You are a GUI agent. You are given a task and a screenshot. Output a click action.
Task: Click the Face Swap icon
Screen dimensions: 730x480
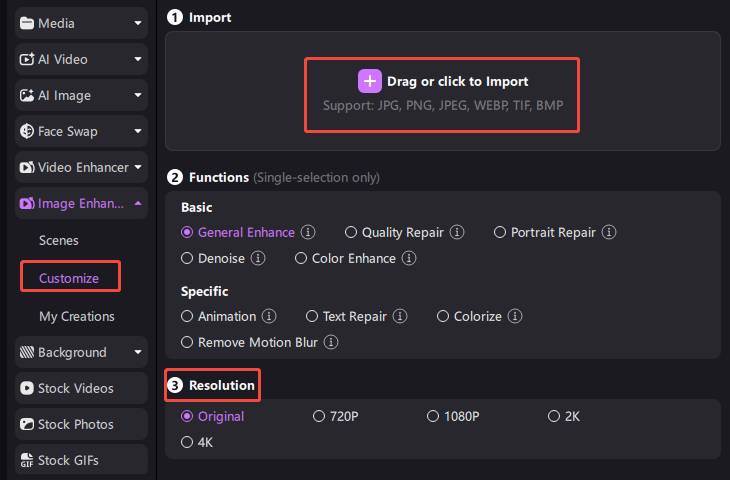pos(27,131)
